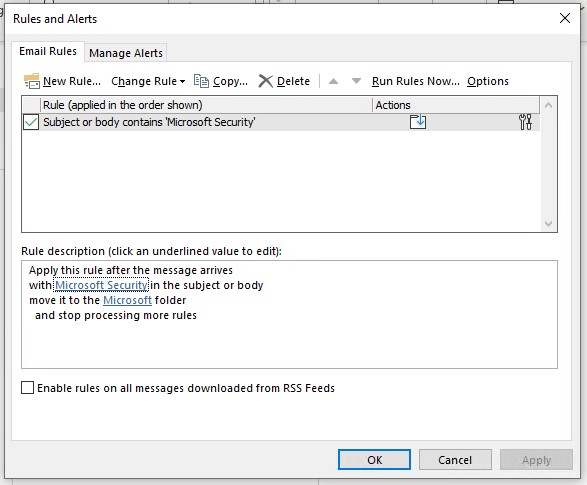This screenshot has width=587, height=485.
Task: Click 'and stop processing more rules' text
Action: 116,315
